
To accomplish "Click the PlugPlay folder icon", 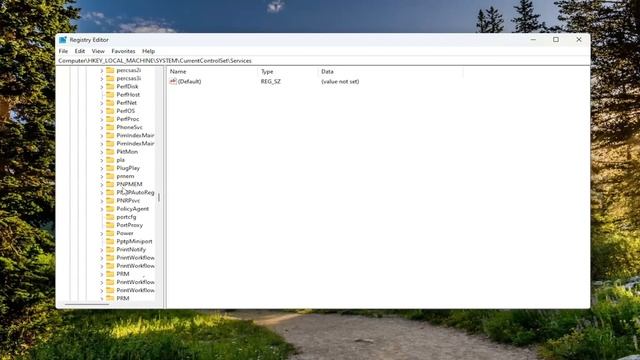I will coord(110,168).
